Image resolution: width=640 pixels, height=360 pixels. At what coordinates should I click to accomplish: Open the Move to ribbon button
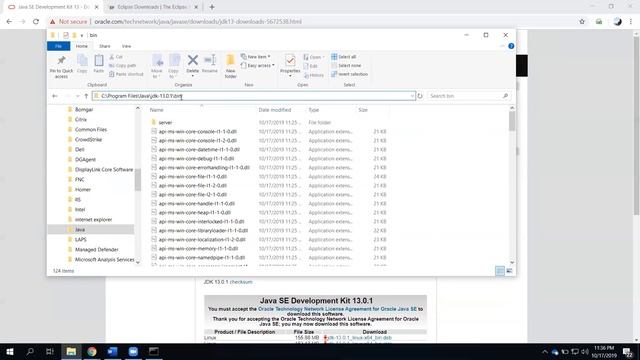157,66
